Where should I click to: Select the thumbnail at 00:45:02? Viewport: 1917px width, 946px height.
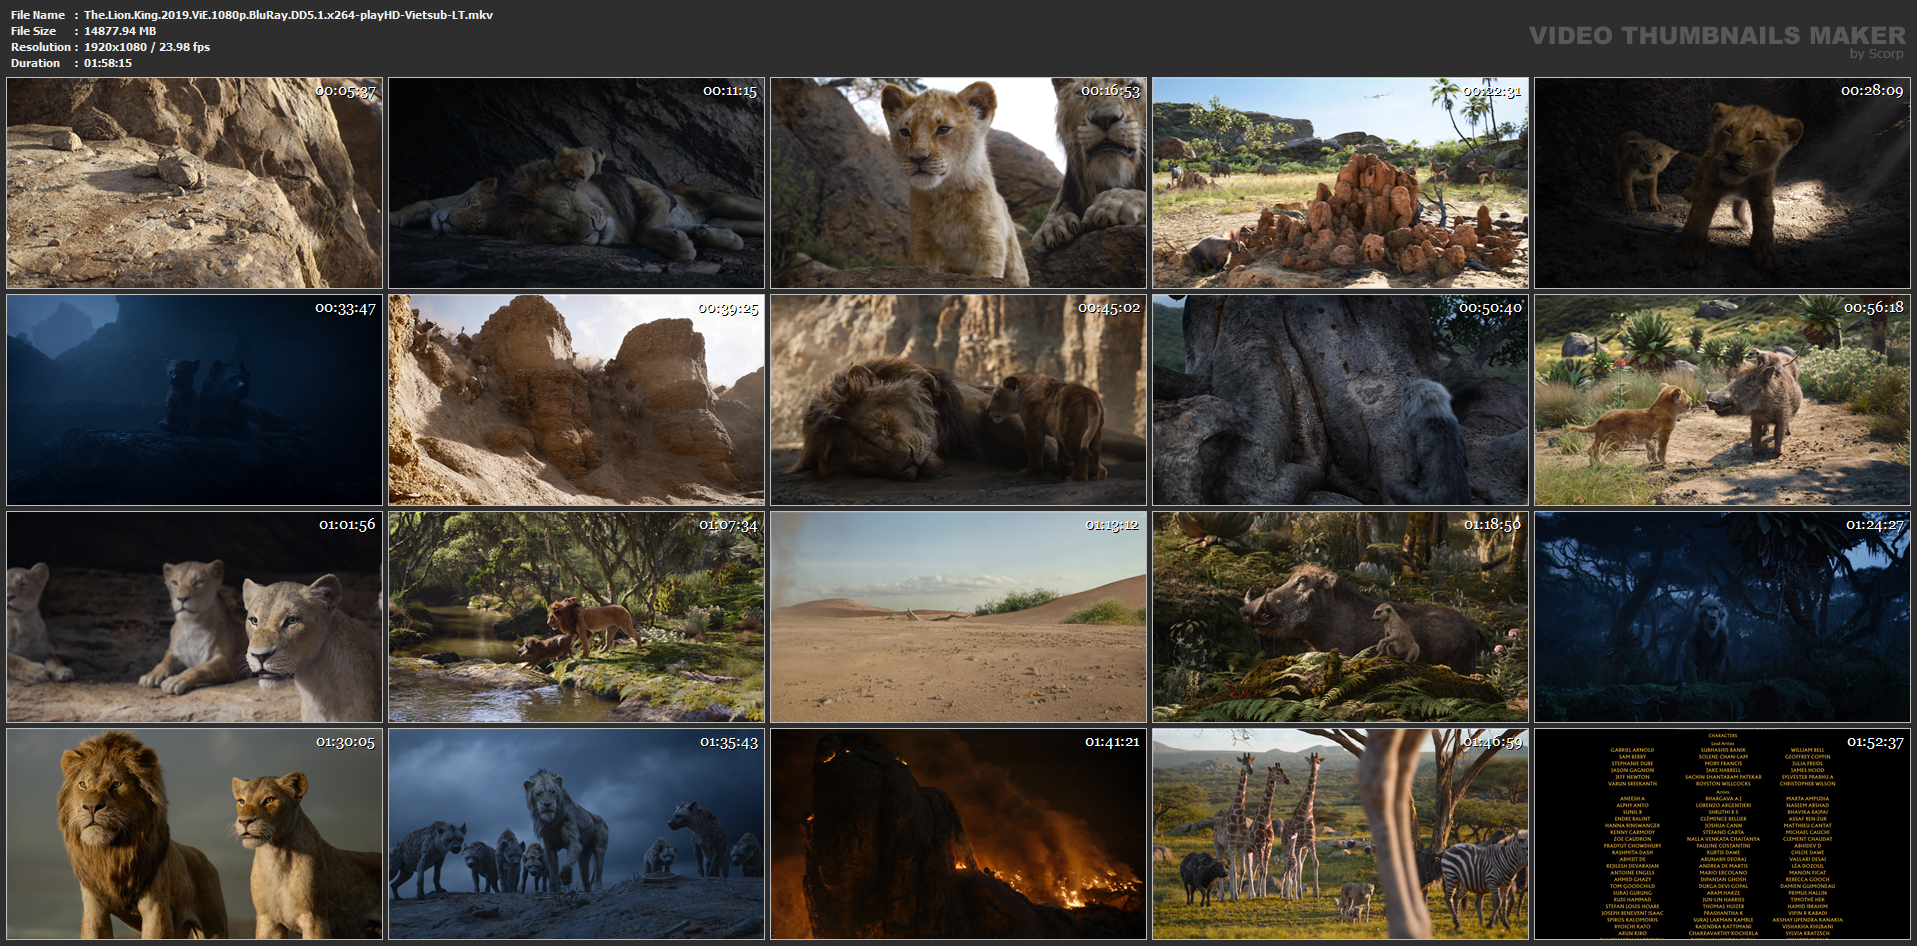(x=958, y=400)
